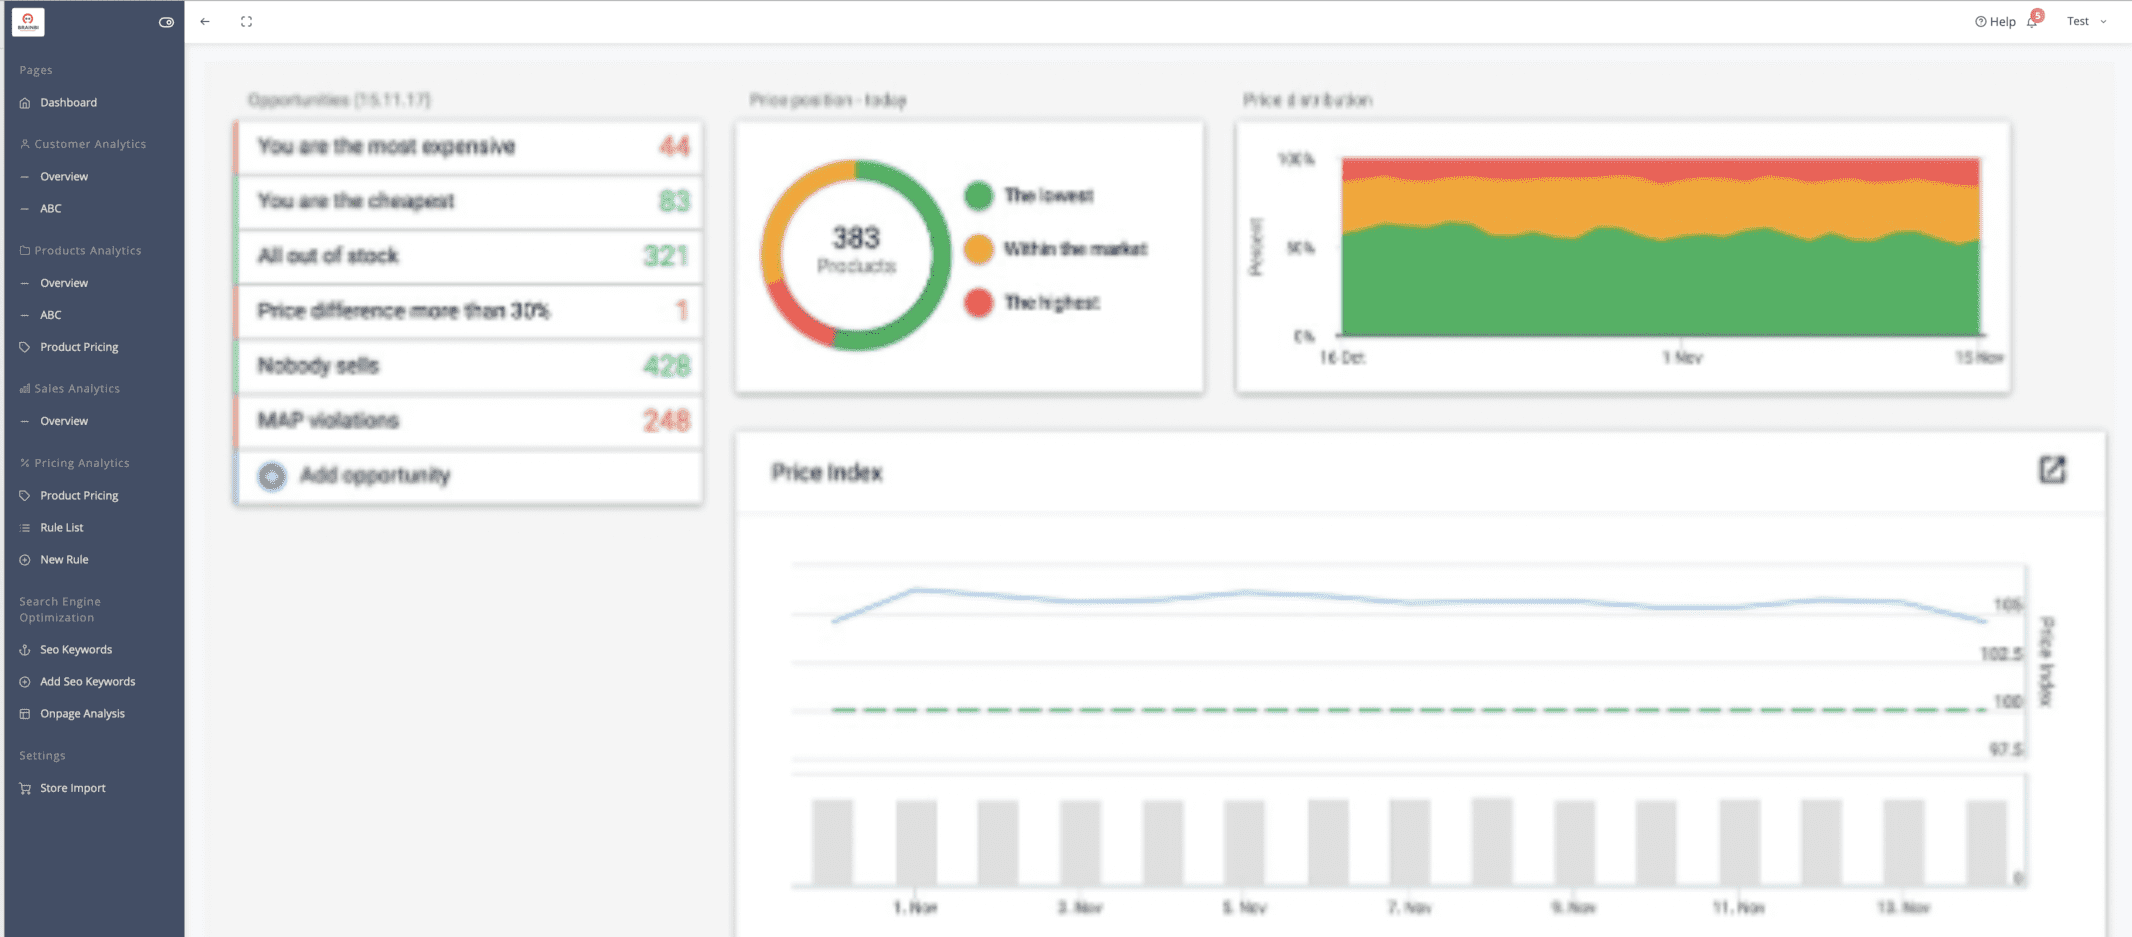Screen dimensions: 2132x937
Task: Collapse the Pricing Analytics section
Action: pyautogui.click(x=75, y=463)
